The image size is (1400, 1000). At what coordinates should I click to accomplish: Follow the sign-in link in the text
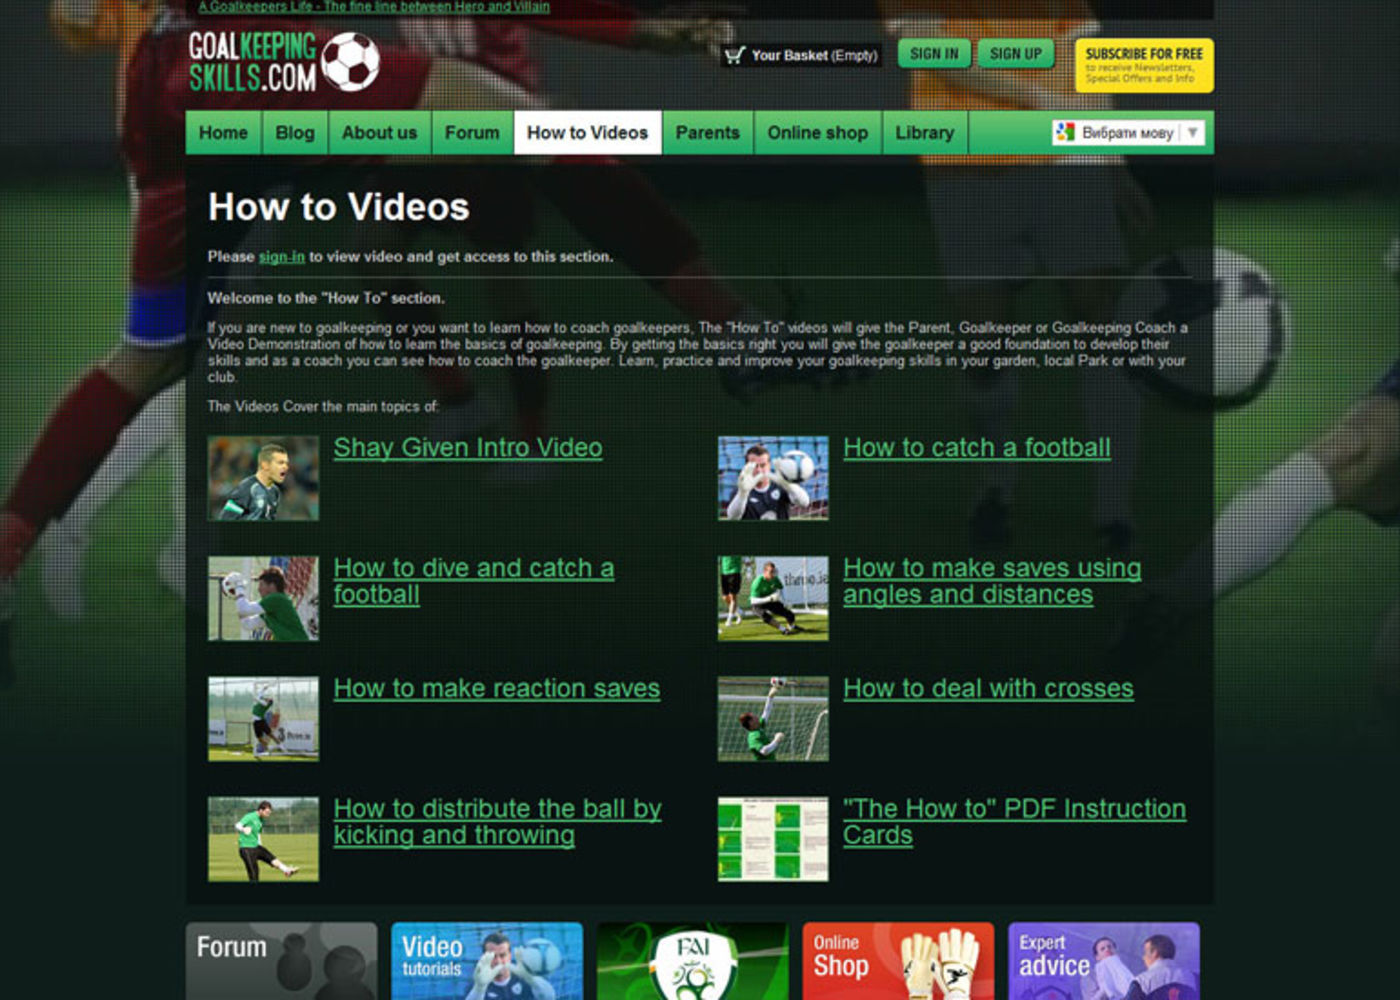click(x=281, y=257)
